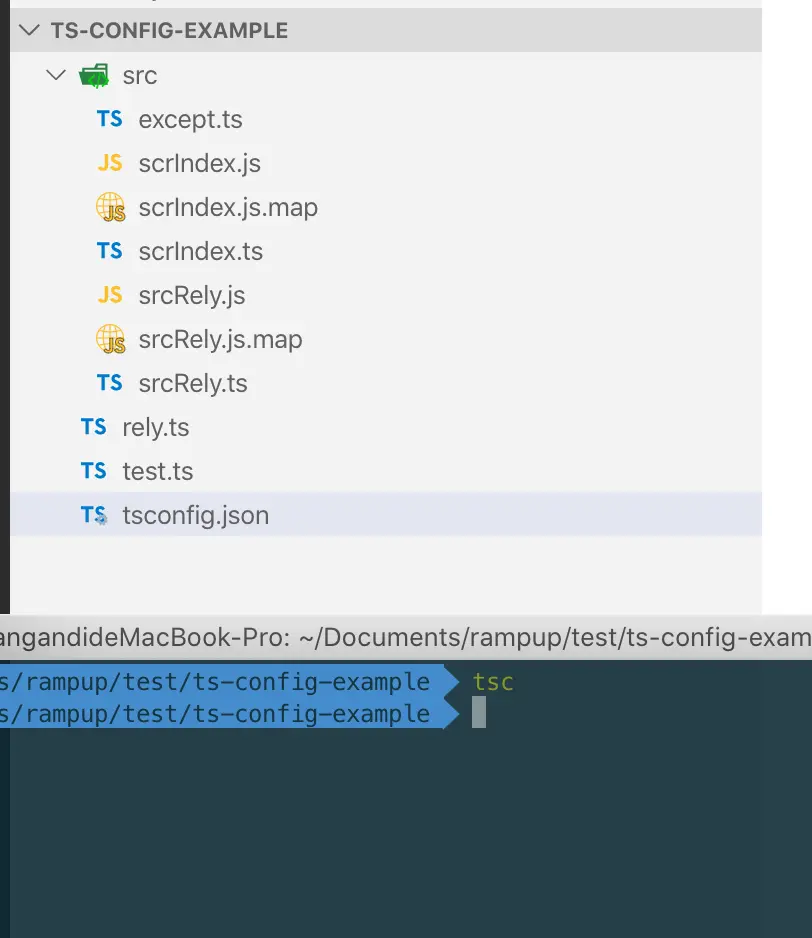Click the green src folder icon

point(94,75)
